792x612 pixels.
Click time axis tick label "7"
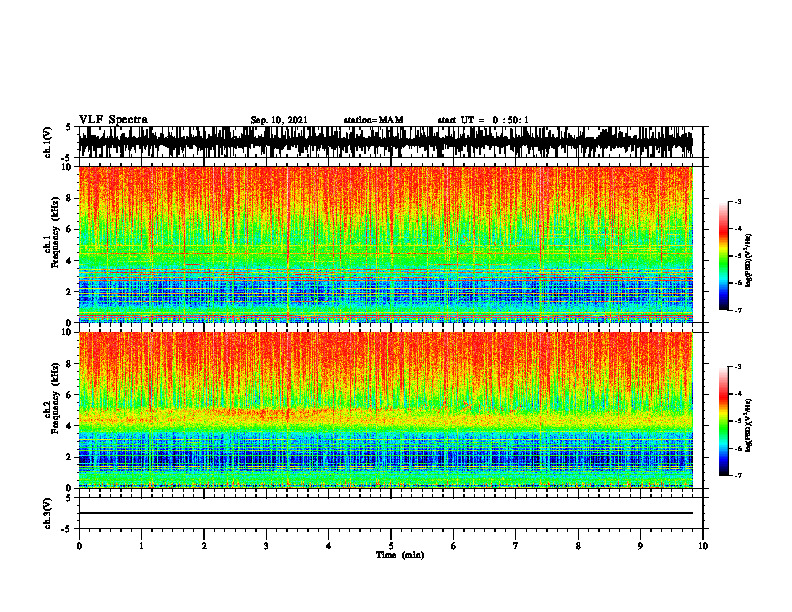tap(516, 546)
